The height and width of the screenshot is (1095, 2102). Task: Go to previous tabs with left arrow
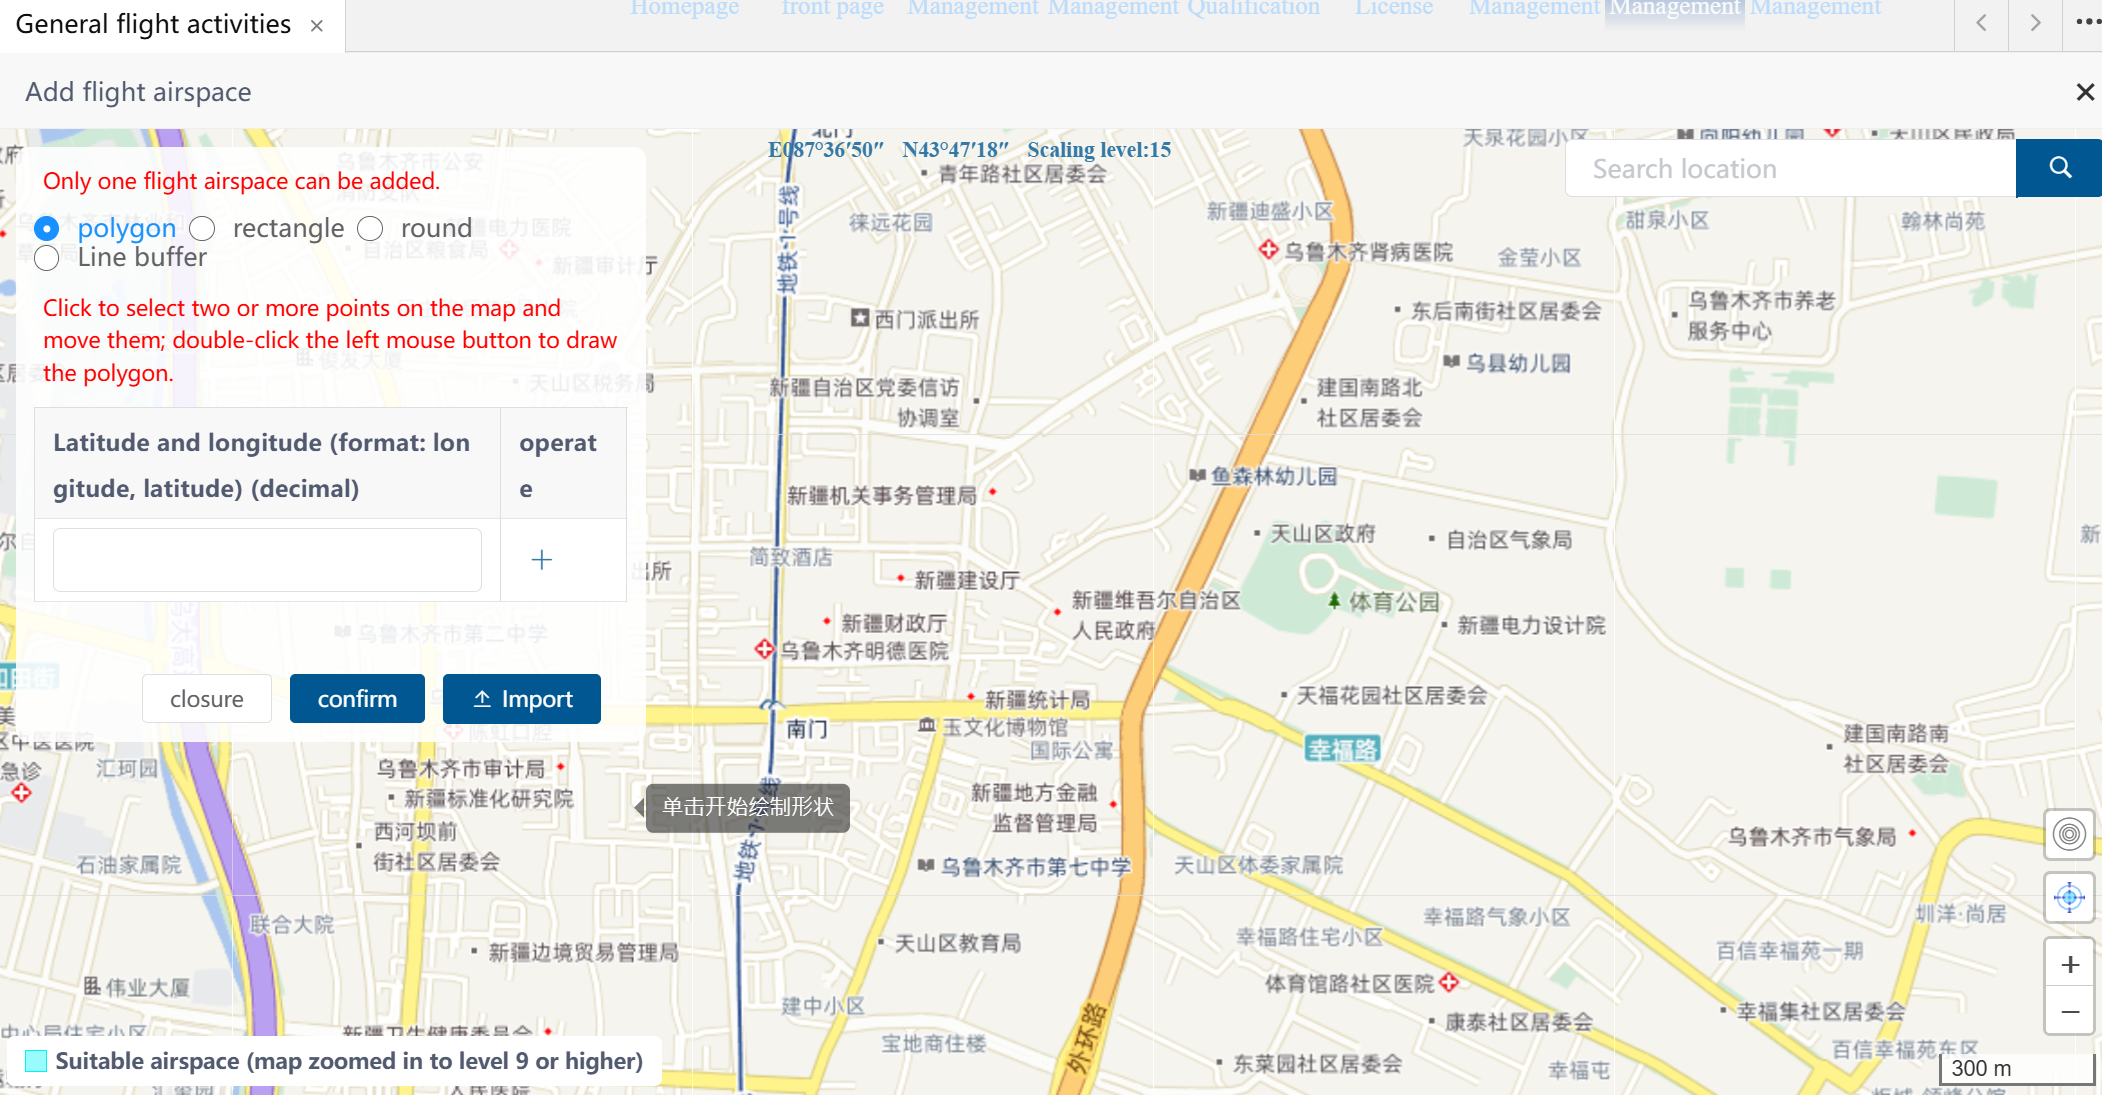click(1981, 23)
